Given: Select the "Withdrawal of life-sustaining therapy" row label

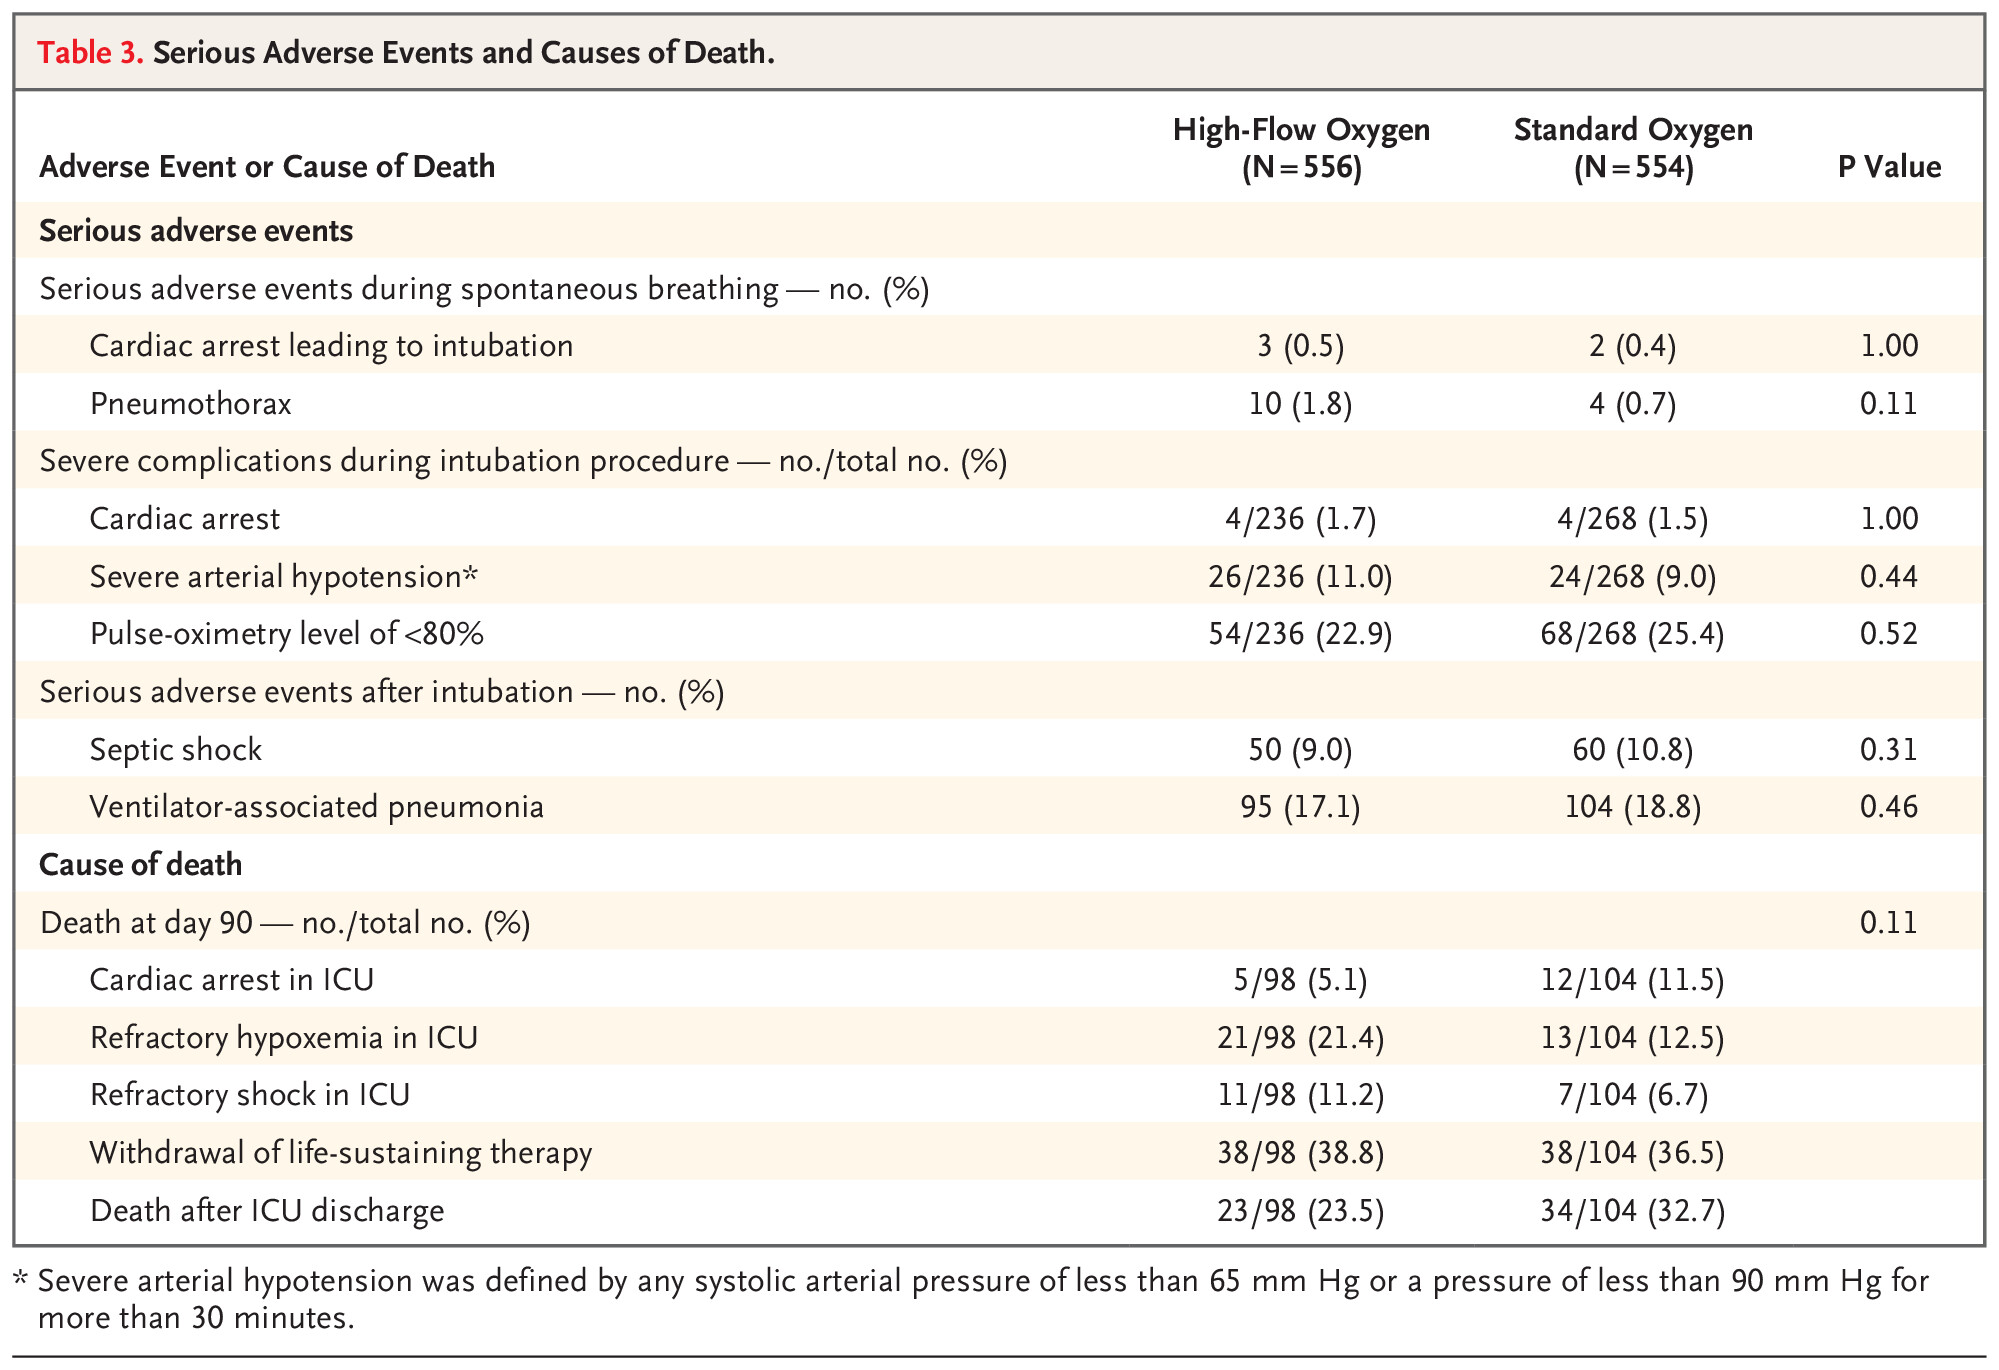Looking at the screenshot, I should 340,1153.
